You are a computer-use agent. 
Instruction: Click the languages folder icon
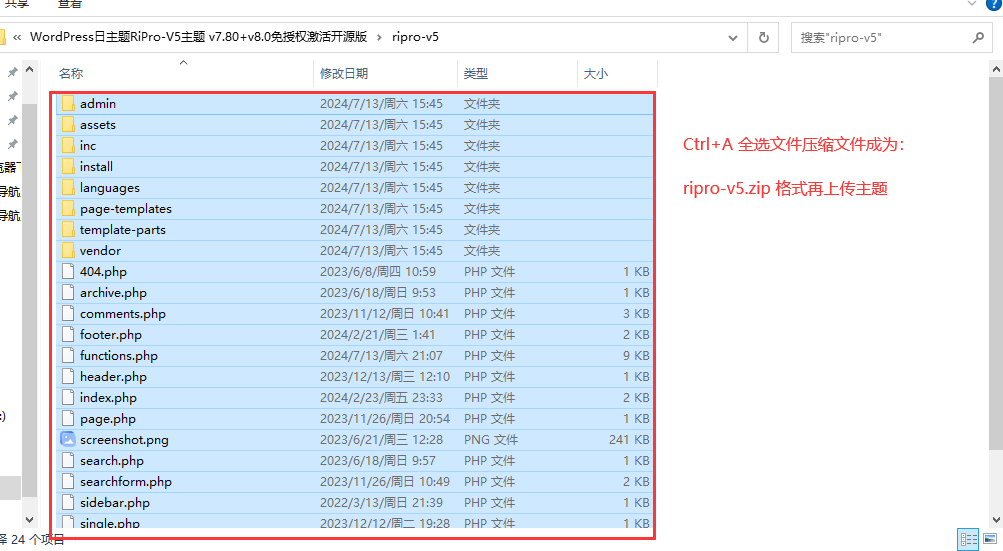68,187
